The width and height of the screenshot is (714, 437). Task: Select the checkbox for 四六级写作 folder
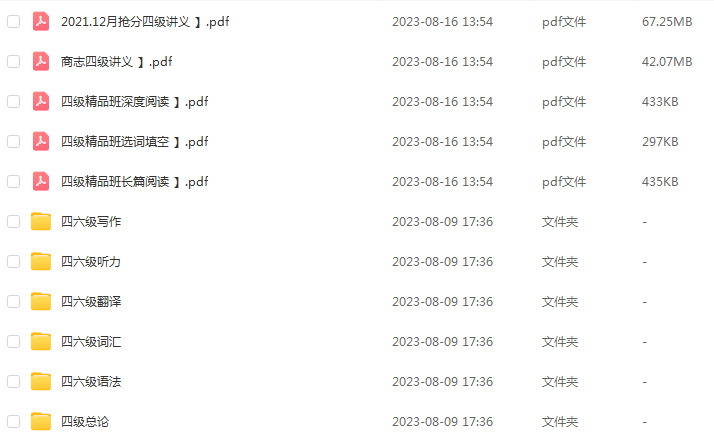coord(14,222)
